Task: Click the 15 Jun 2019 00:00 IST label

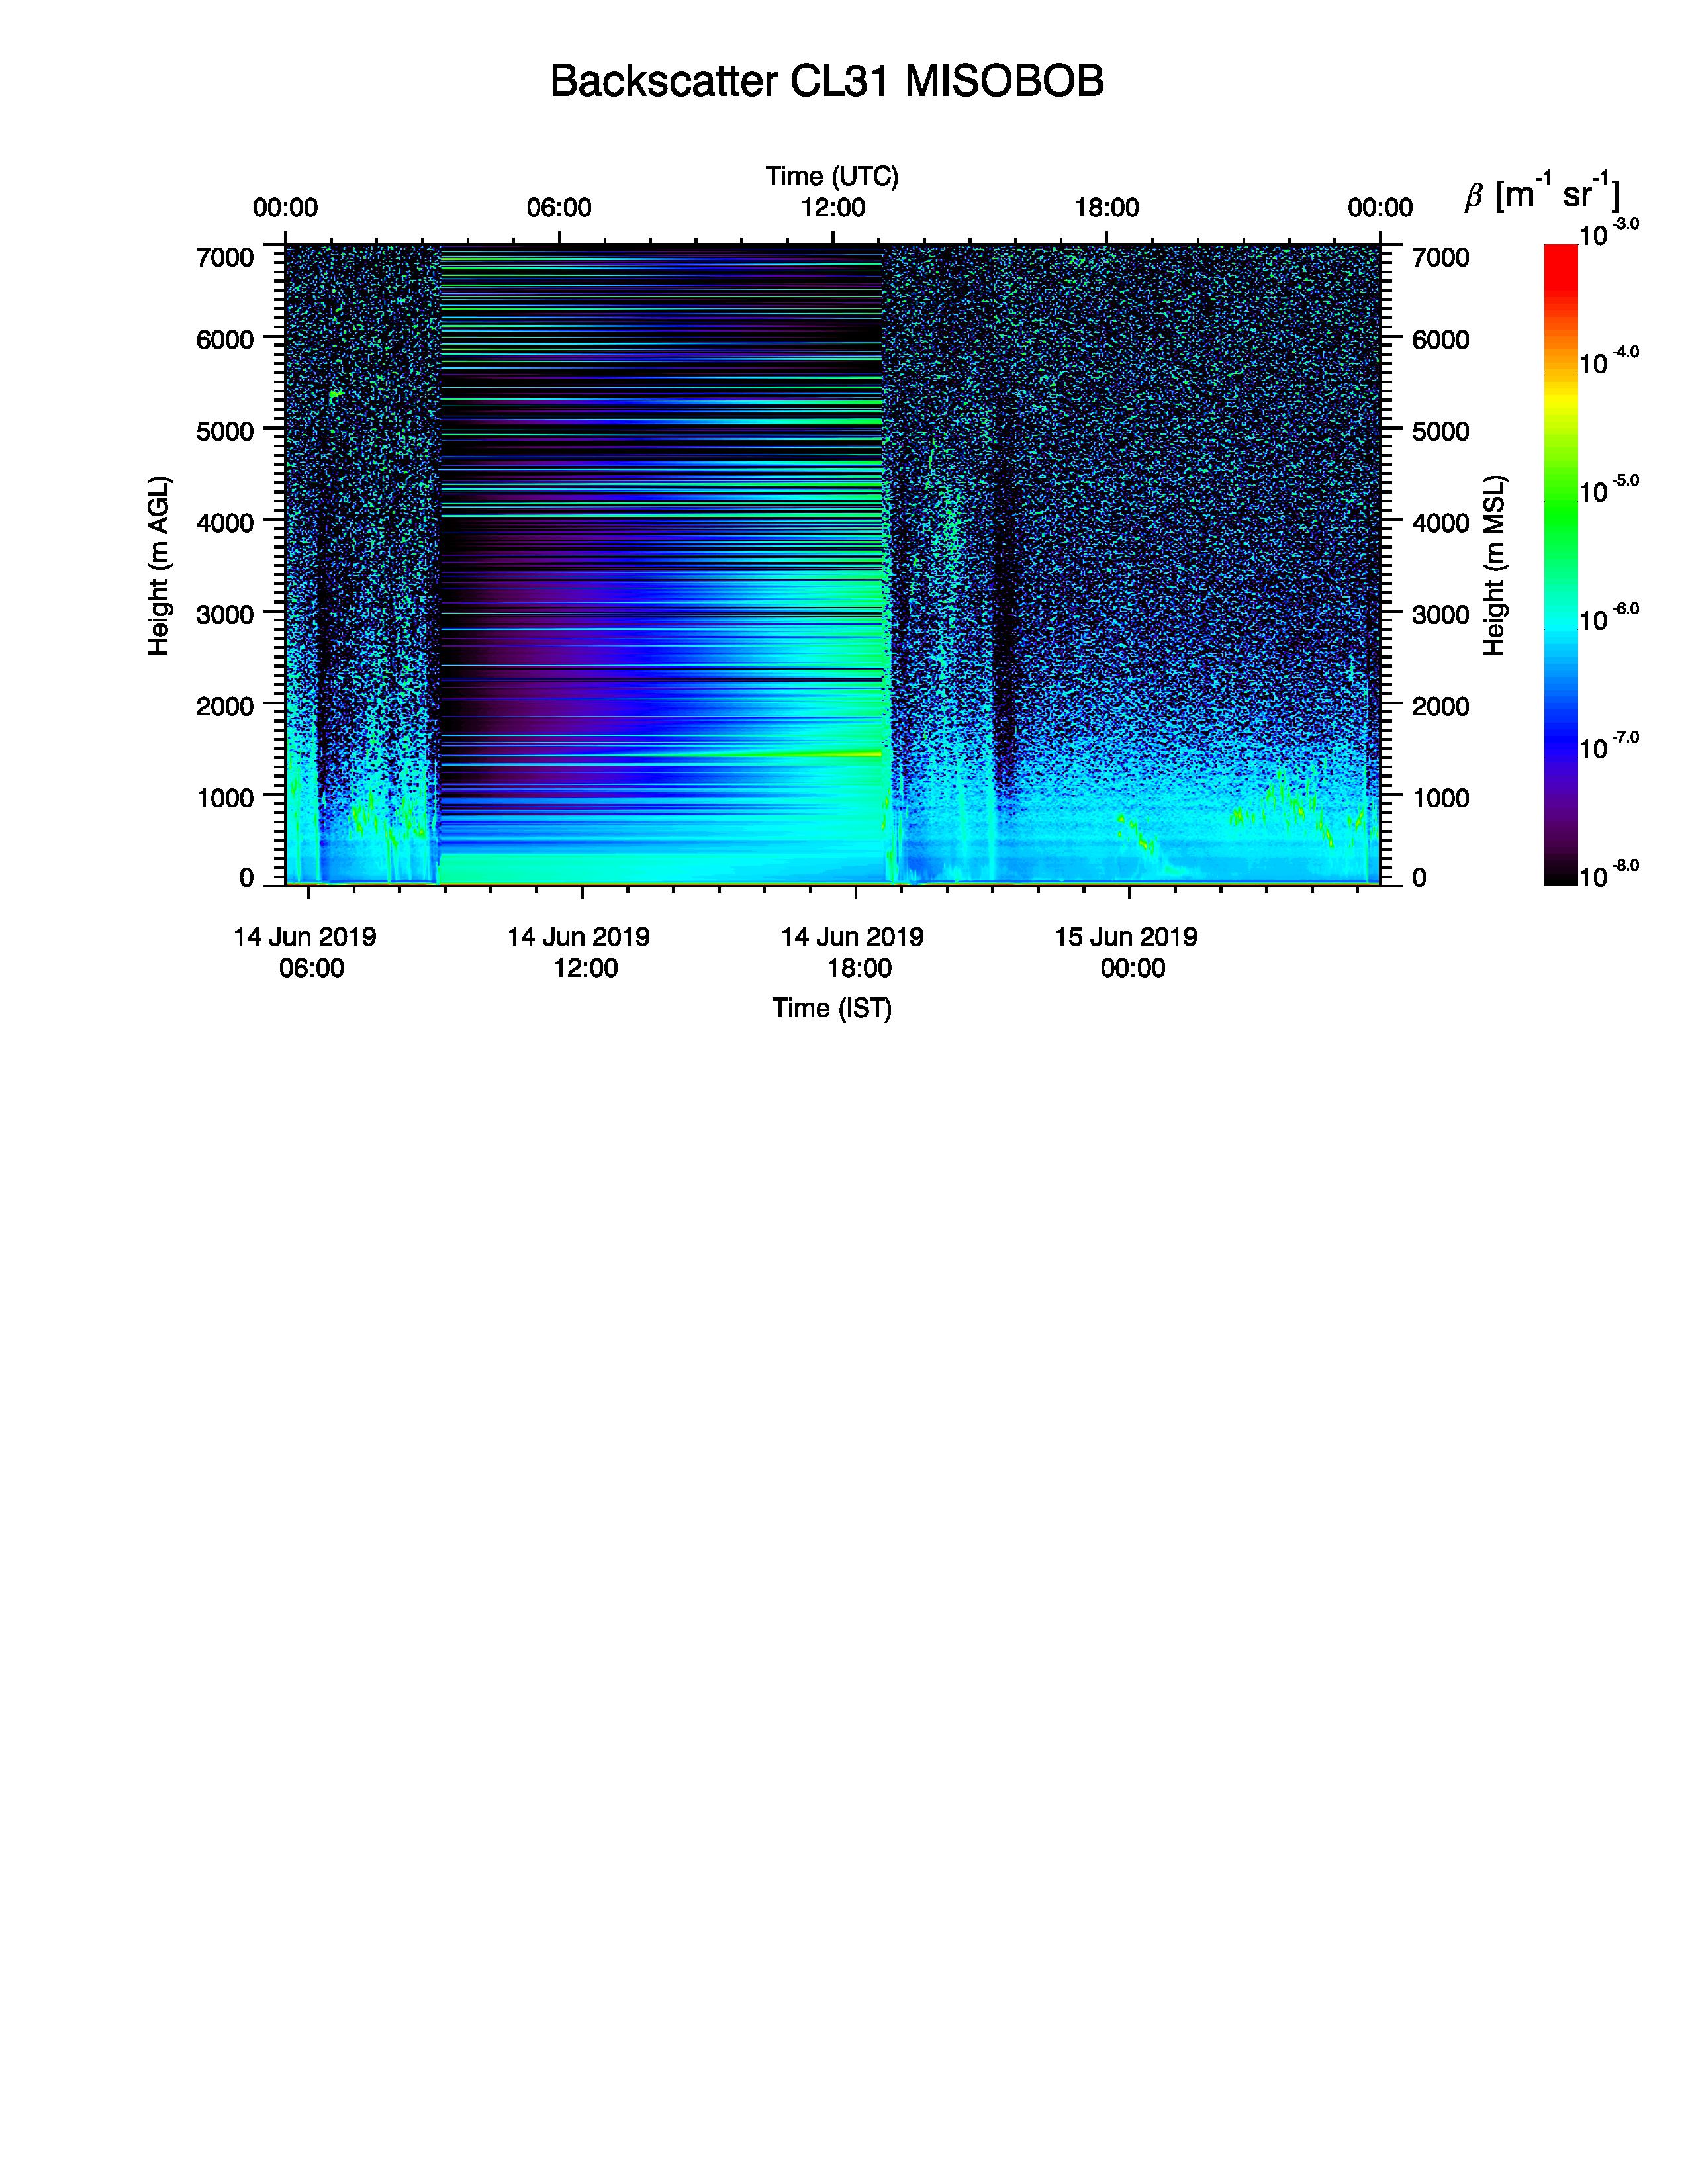Action: [x=1126, y=953]
